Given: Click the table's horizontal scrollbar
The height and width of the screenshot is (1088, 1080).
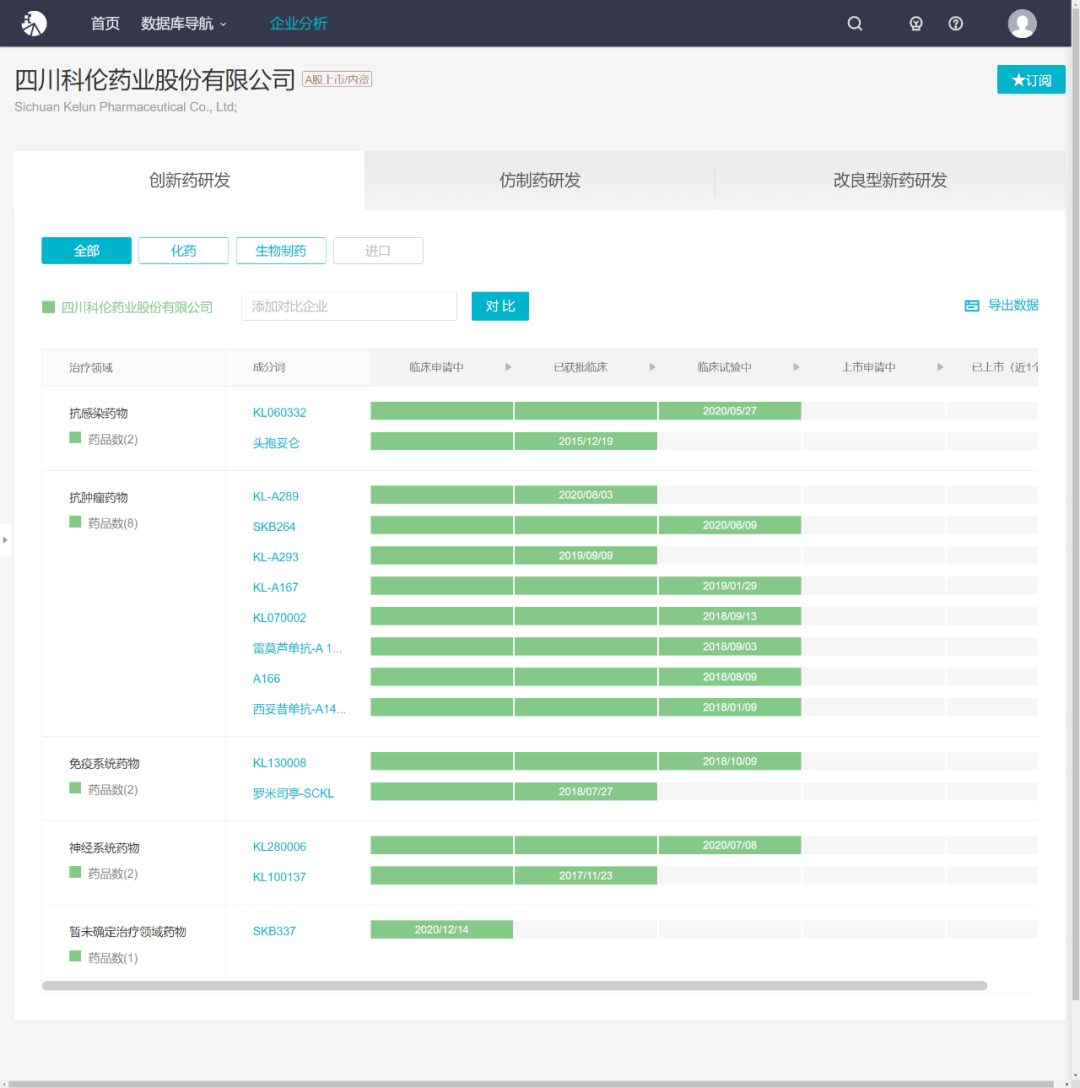Looking at the screenshot, I should pos(514,985).
